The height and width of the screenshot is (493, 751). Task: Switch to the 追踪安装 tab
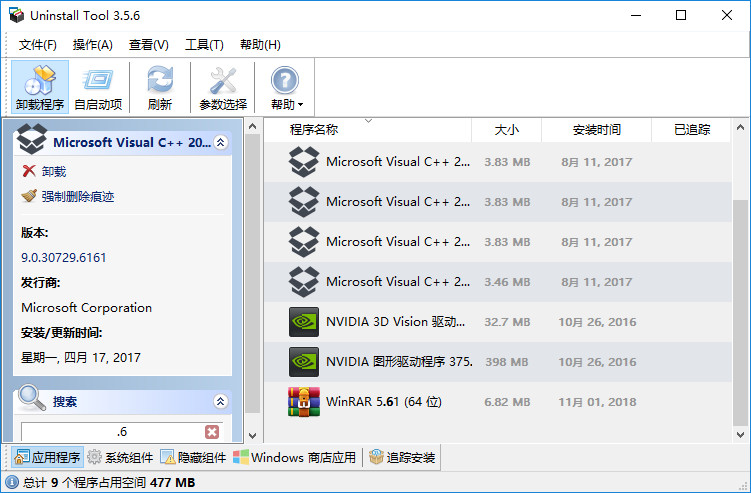click(402, 457)
